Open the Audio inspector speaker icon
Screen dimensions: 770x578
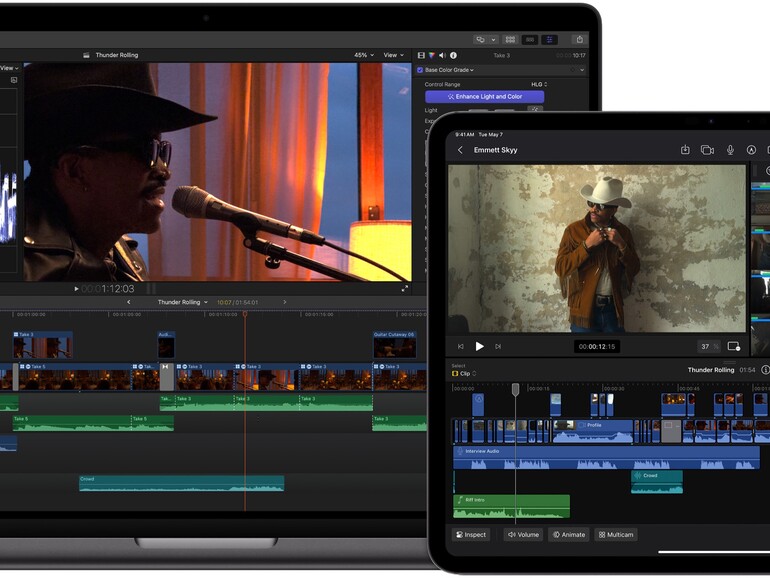click(x=442, y=55)
